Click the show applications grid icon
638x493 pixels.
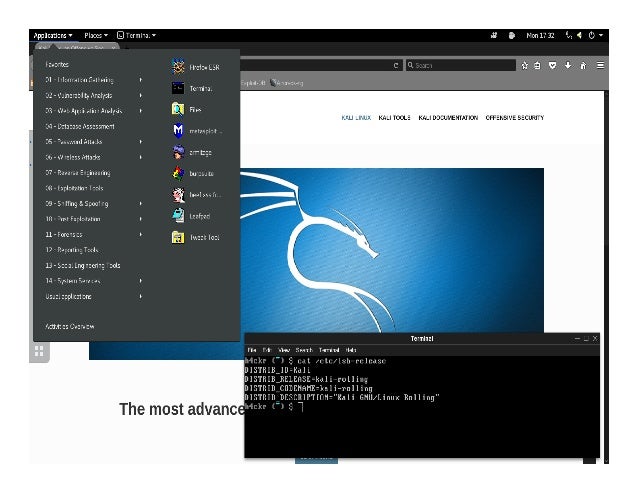(39, 351)
